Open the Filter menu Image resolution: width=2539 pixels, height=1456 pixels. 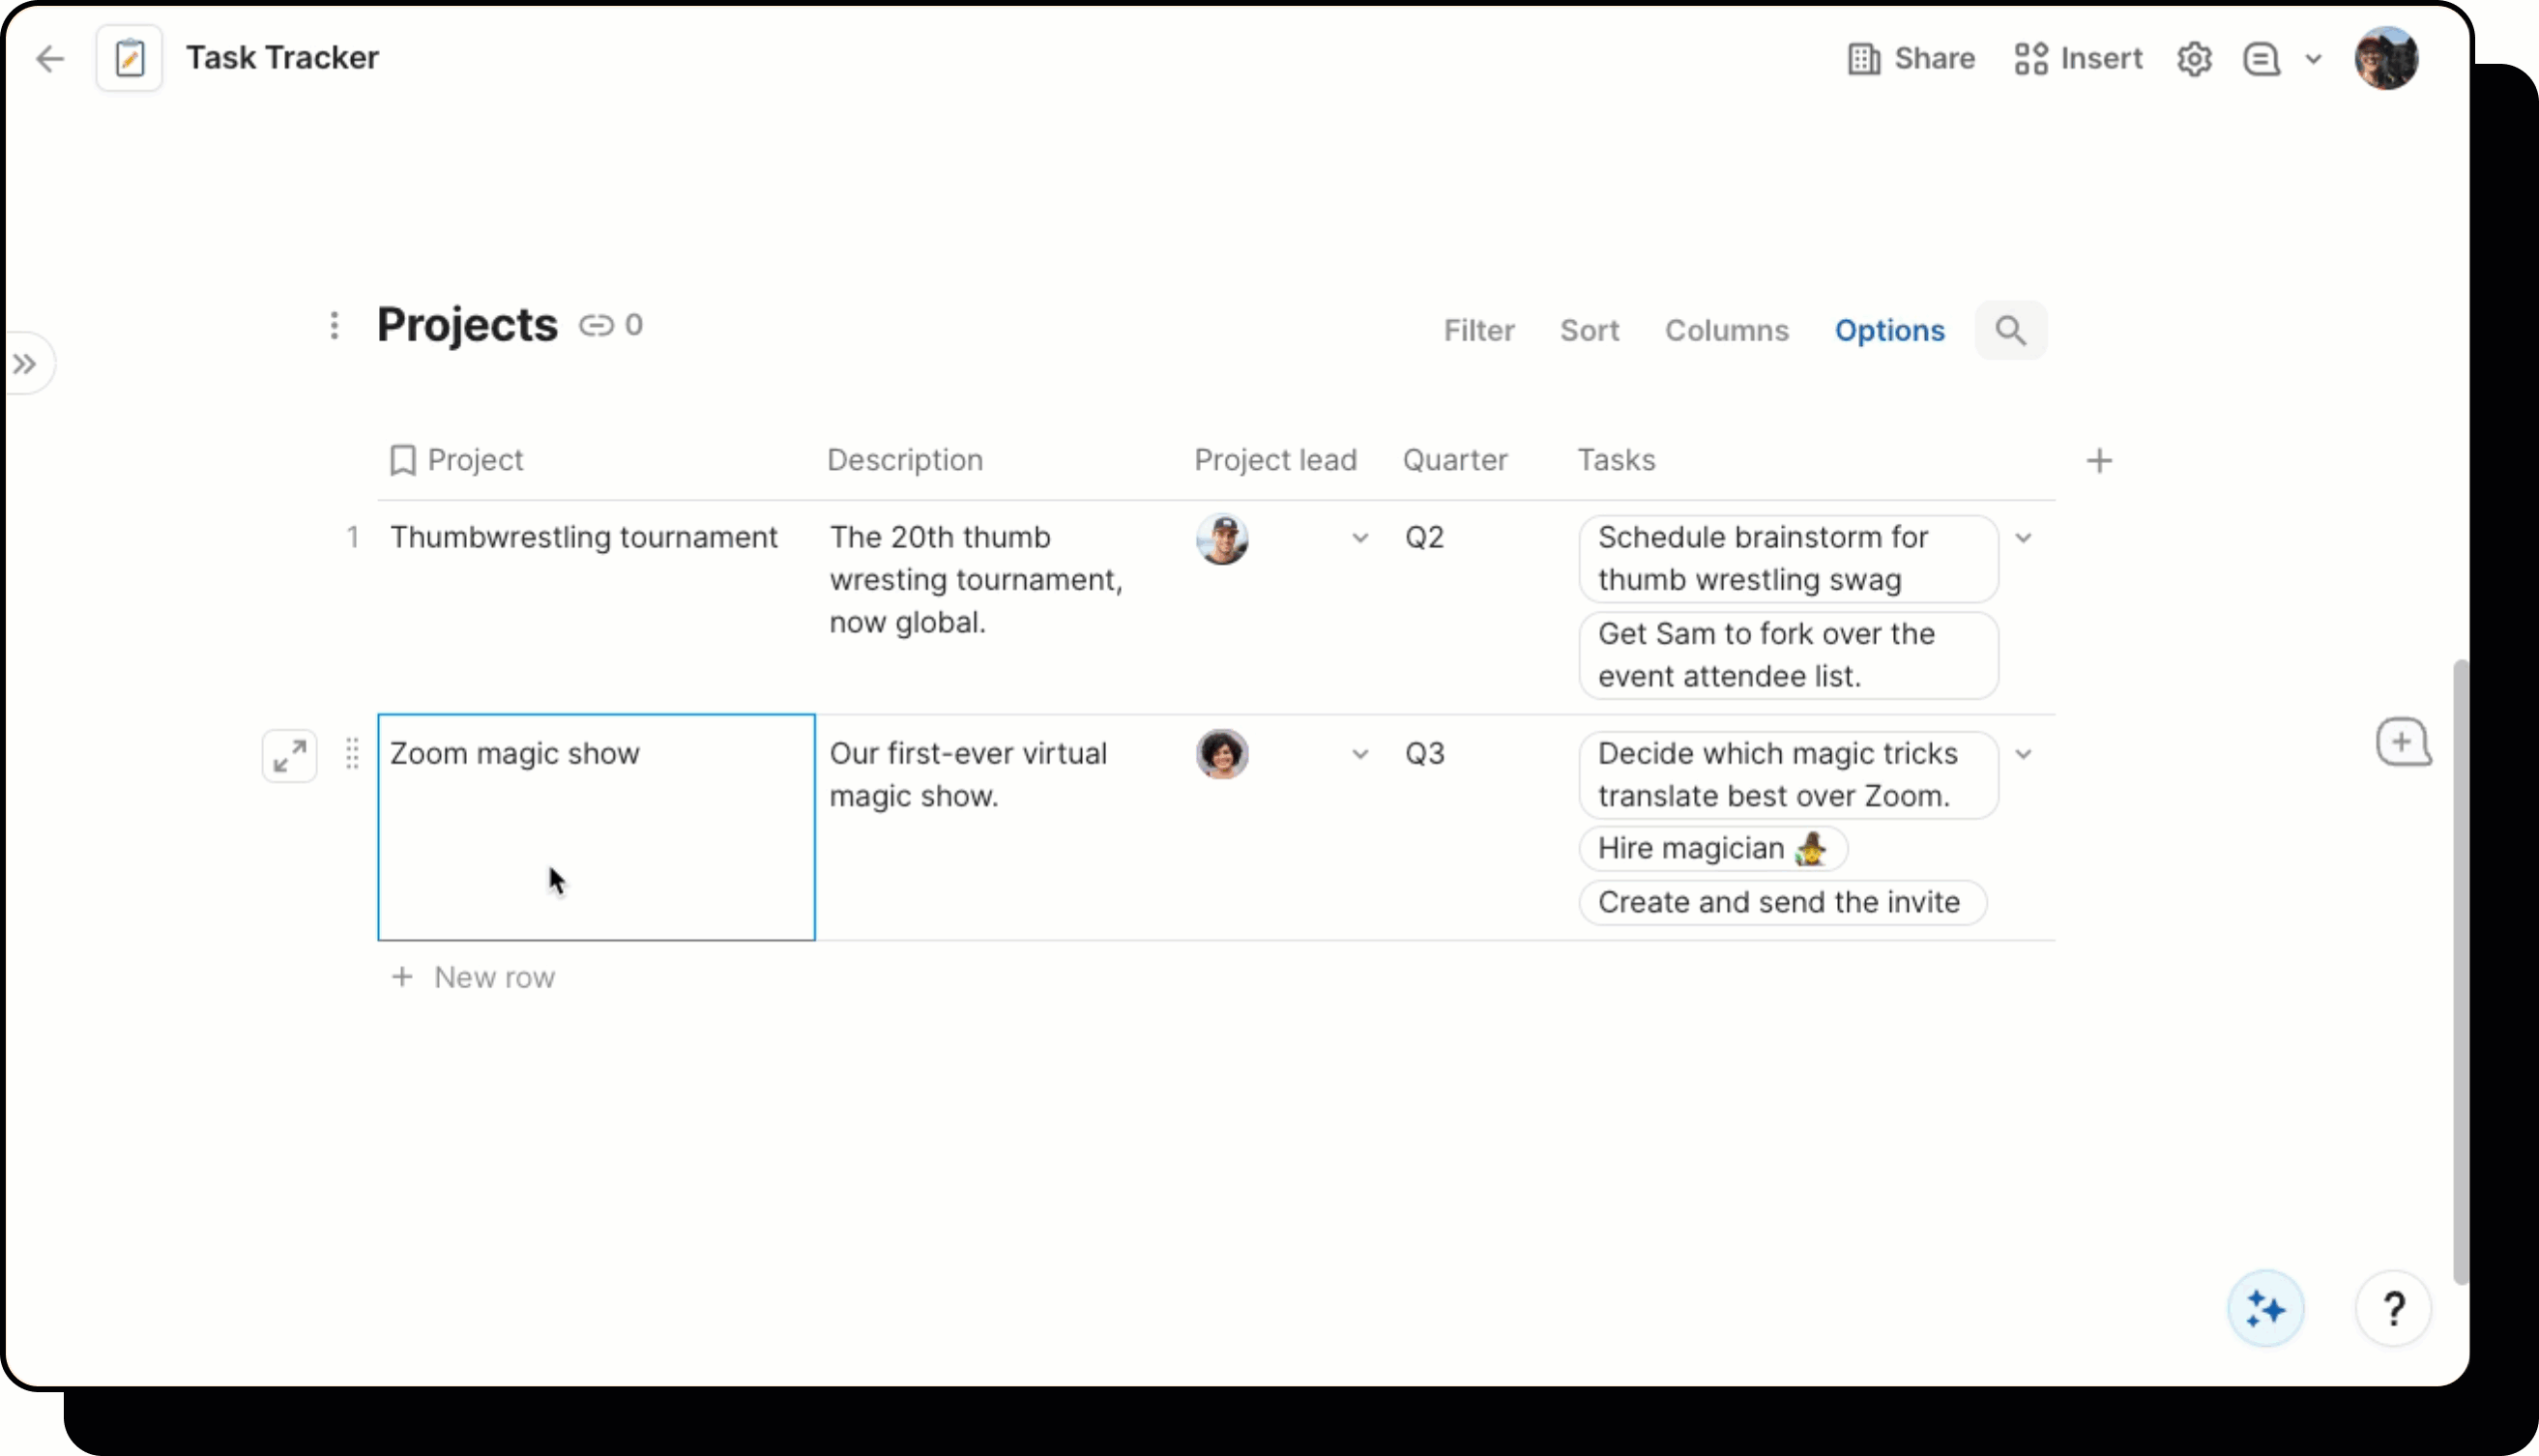point(1478,331)
